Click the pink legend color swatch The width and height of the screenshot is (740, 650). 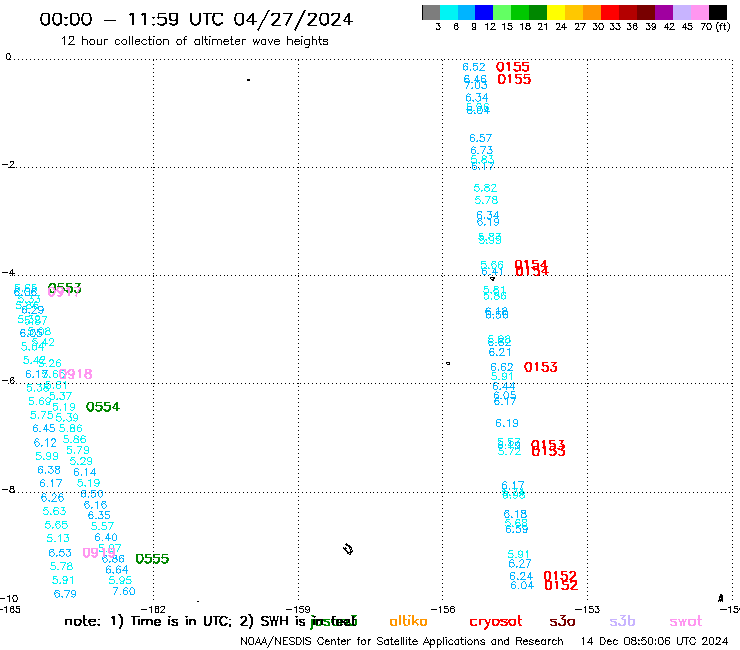(x=699, y=12)
